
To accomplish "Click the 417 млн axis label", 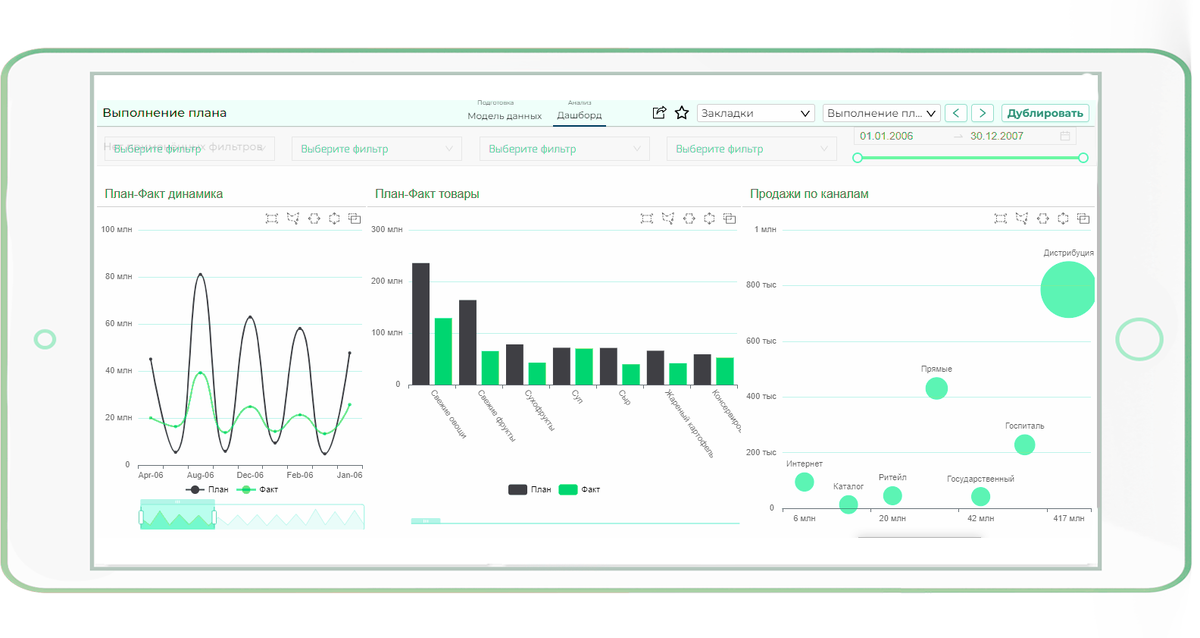I will click(1068, 518).
